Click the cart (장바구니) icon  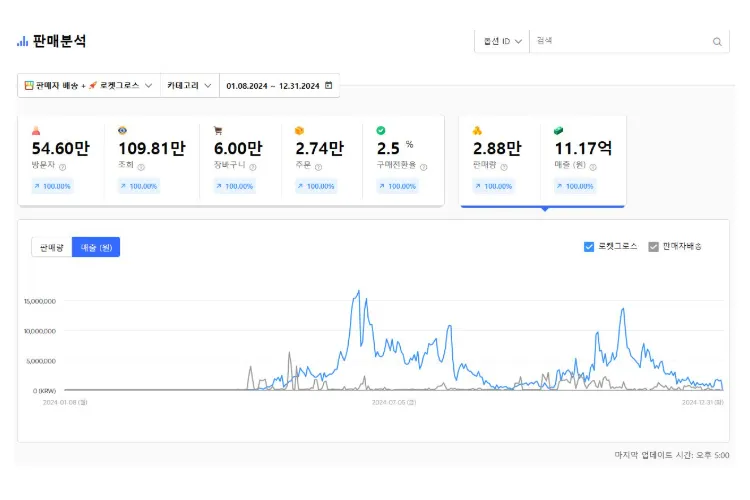(x=218, y=130)
